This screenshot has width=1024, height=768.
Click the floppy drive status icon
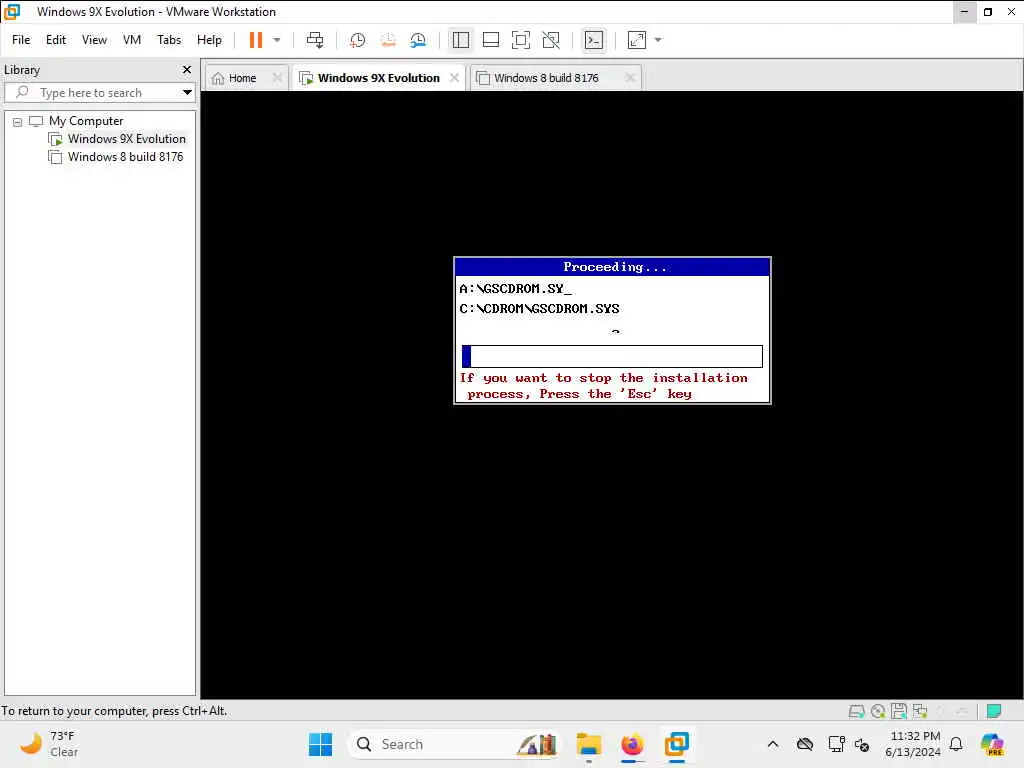(x=899, y=711)
